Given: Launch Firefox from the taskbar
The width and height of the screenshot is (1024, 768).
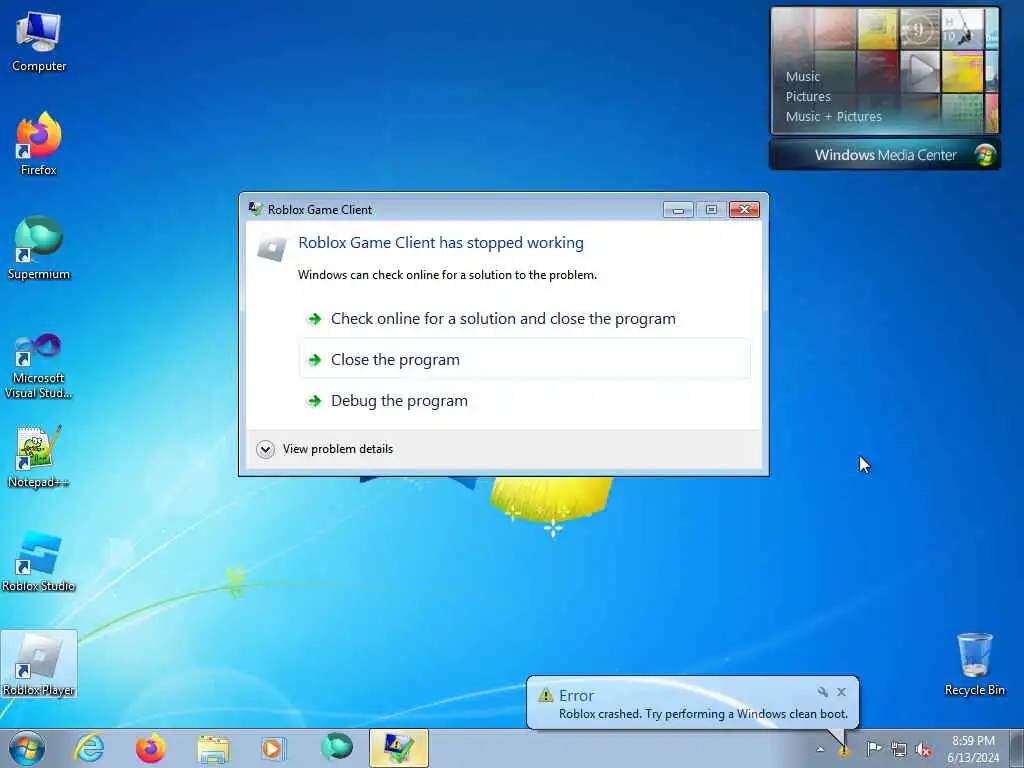Looking at the screenshot, I should click(151, 748).
